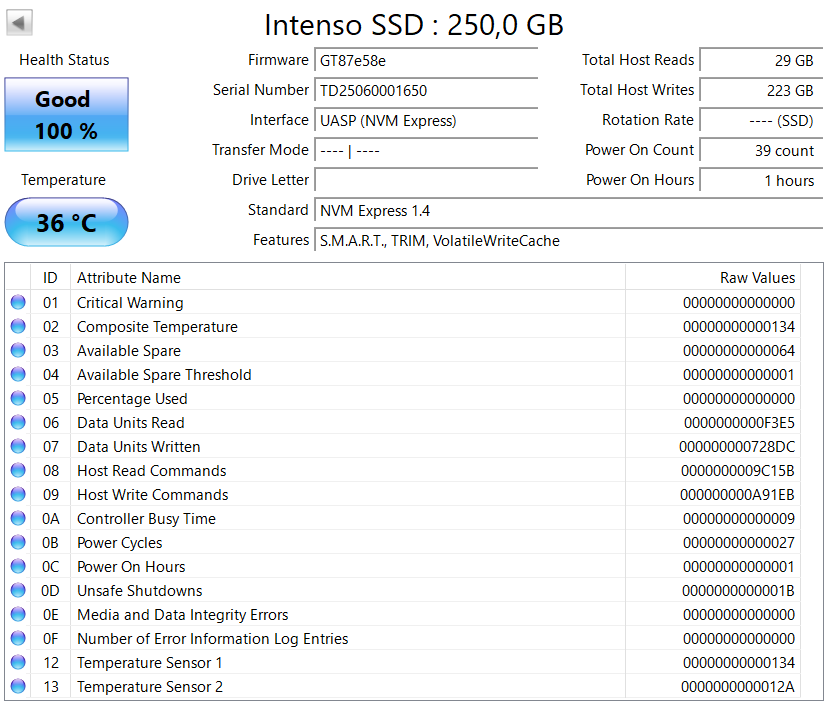
Task: Click the indicator beside Percentage Used
Action: [x=17, y=399]
